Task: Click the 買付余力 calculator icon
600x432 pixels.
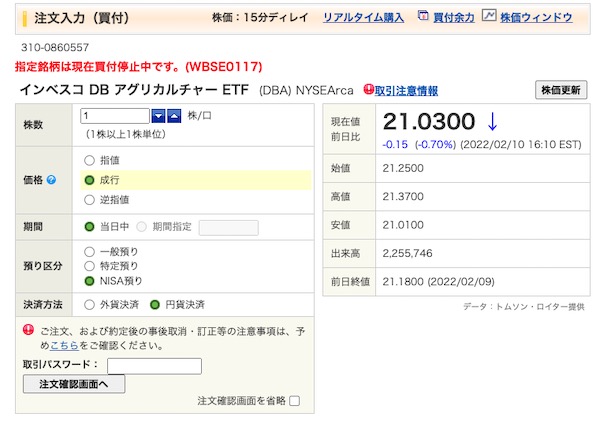Action: click(x=423, y=16)
